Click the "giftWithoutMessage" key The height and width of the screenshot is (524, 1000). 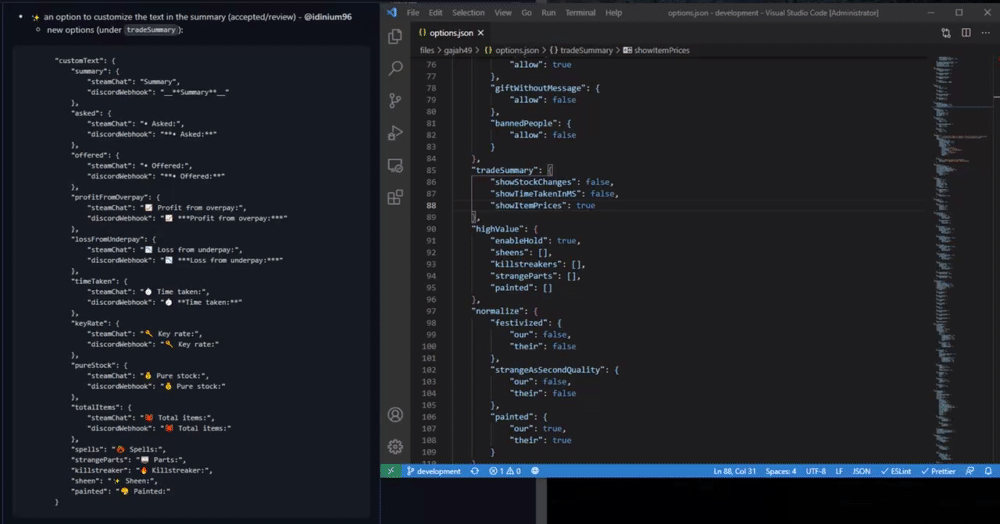pos(538,89)
